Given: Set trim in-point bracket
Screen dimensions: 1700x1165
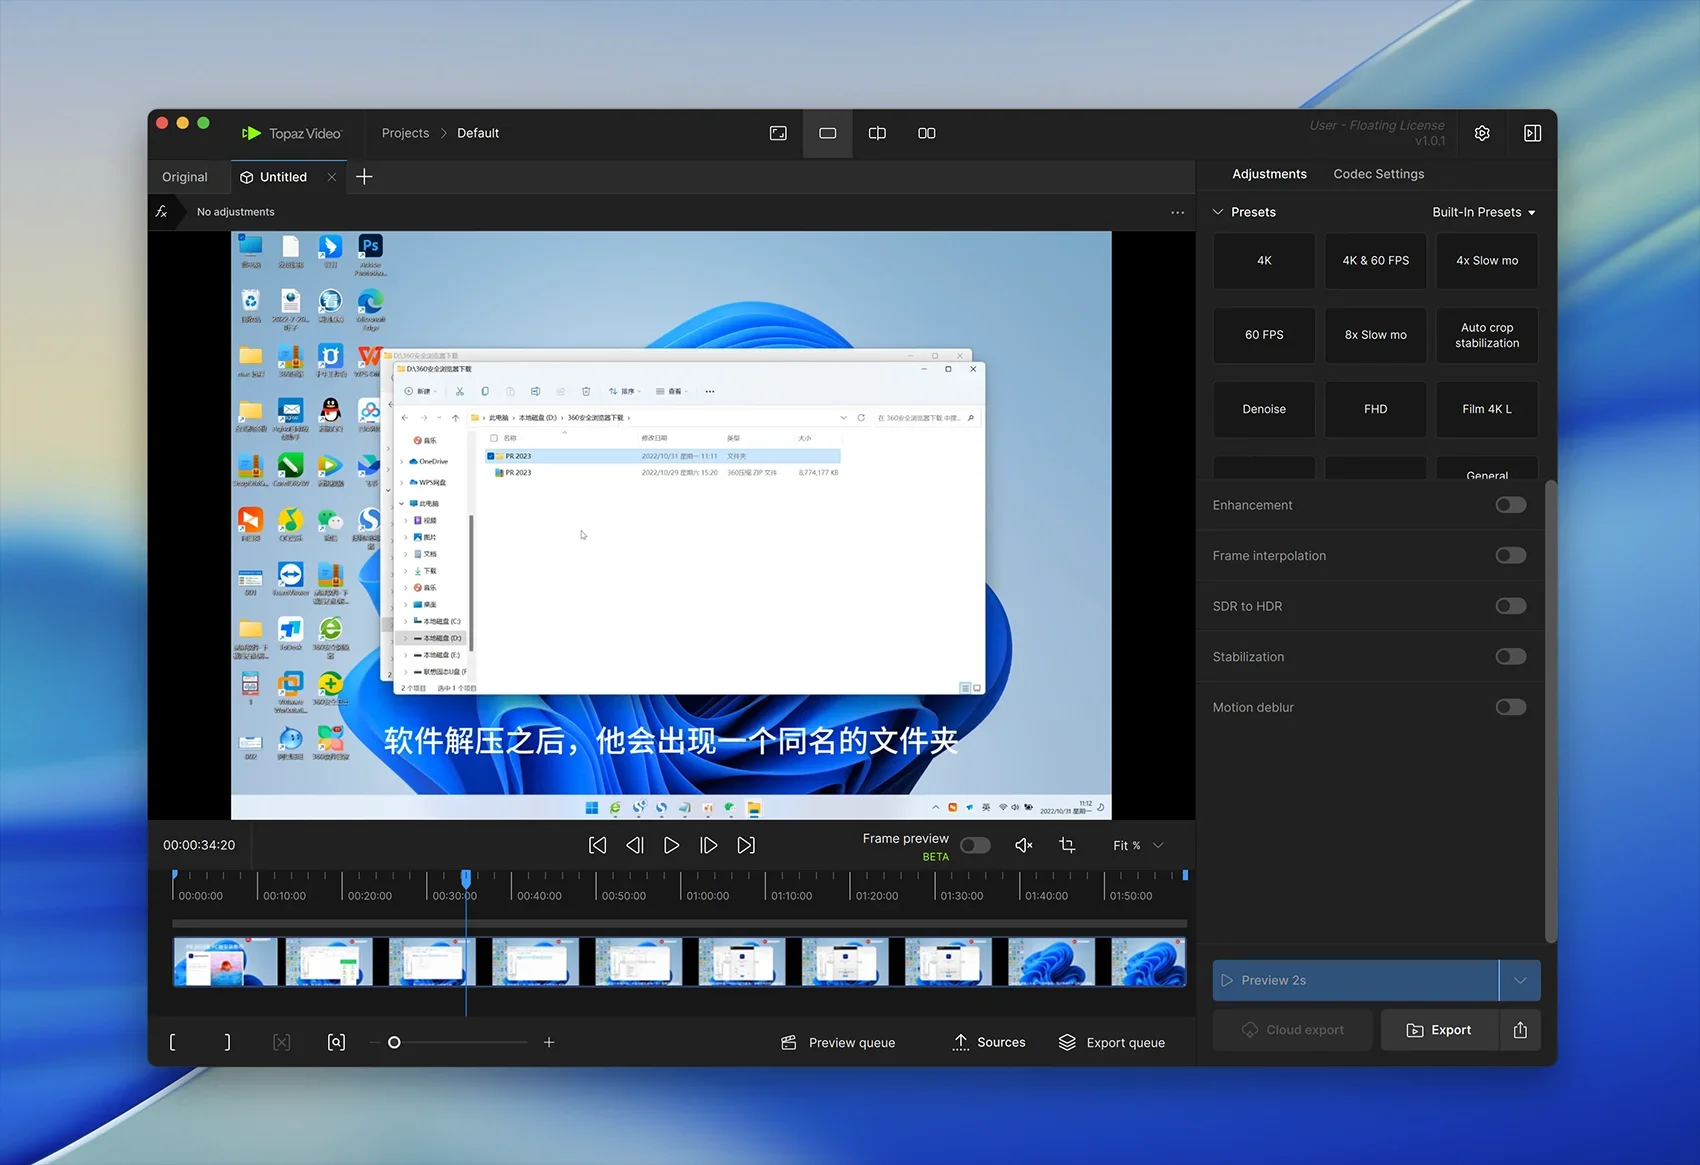Looking at the screenshot, I should (x=173, y=1042).
